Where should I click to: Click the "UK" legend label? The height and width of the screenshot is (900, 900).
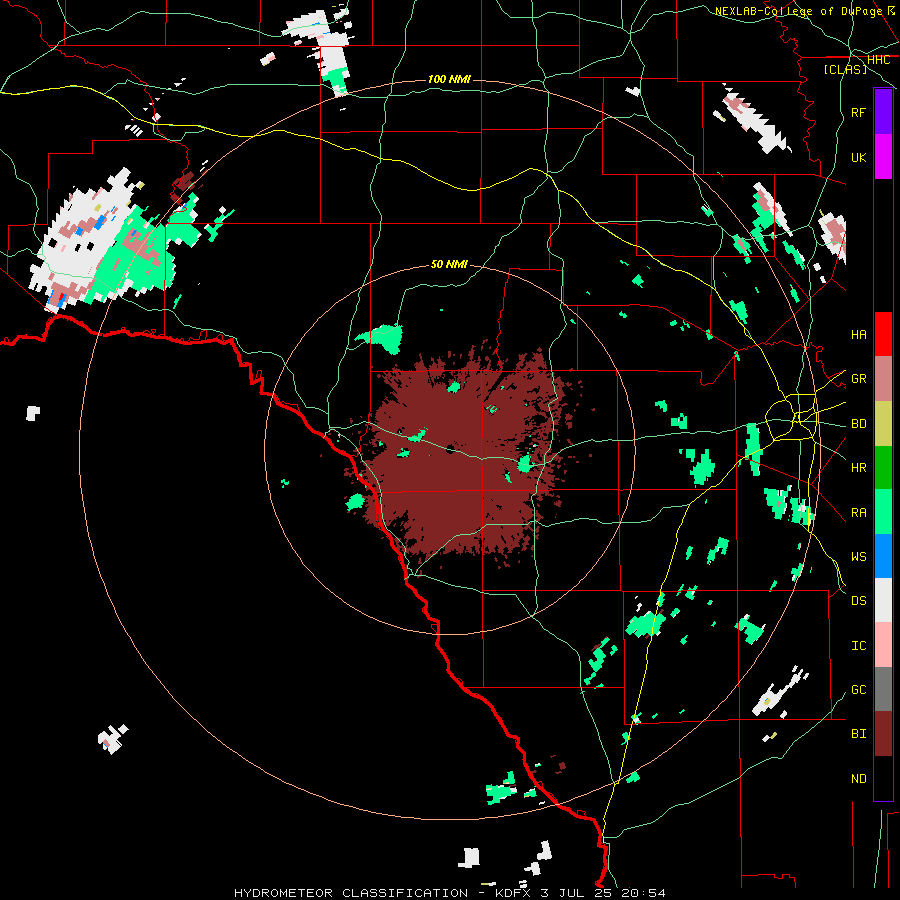tap(859, 157)
